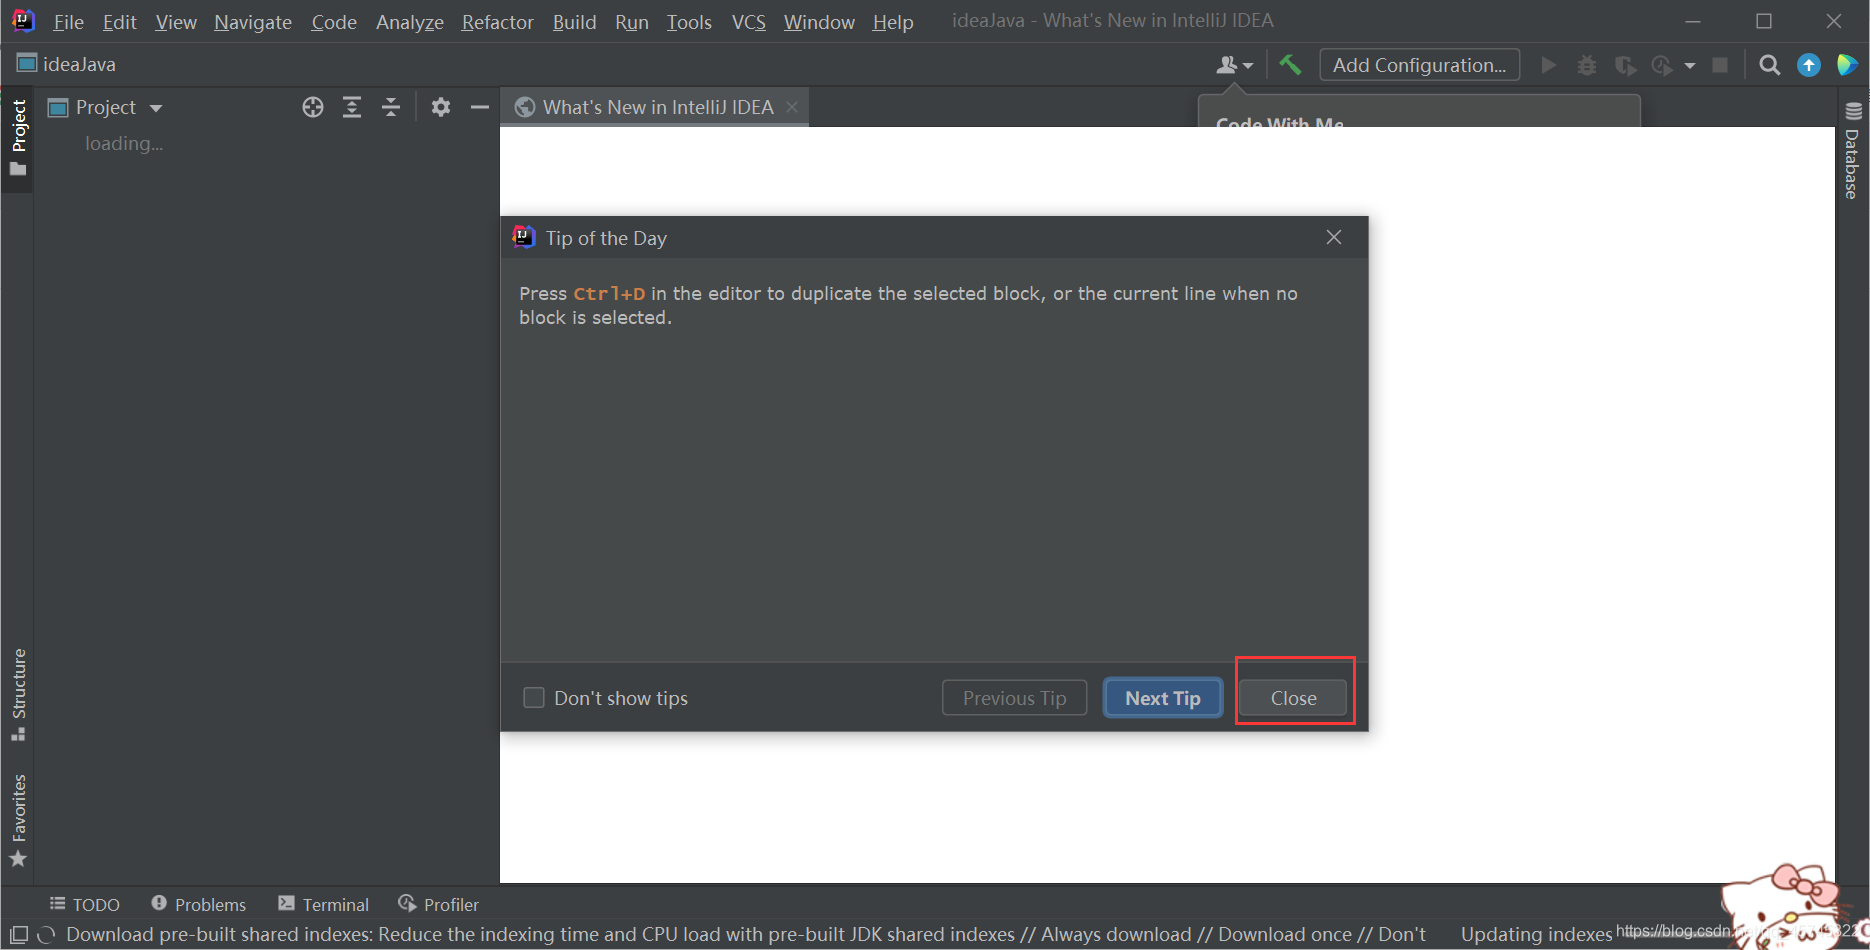Image resolution: width=1870 pixels, height=950 pixels.
Task: Click the Debug bug icon
Action: 1587,65
